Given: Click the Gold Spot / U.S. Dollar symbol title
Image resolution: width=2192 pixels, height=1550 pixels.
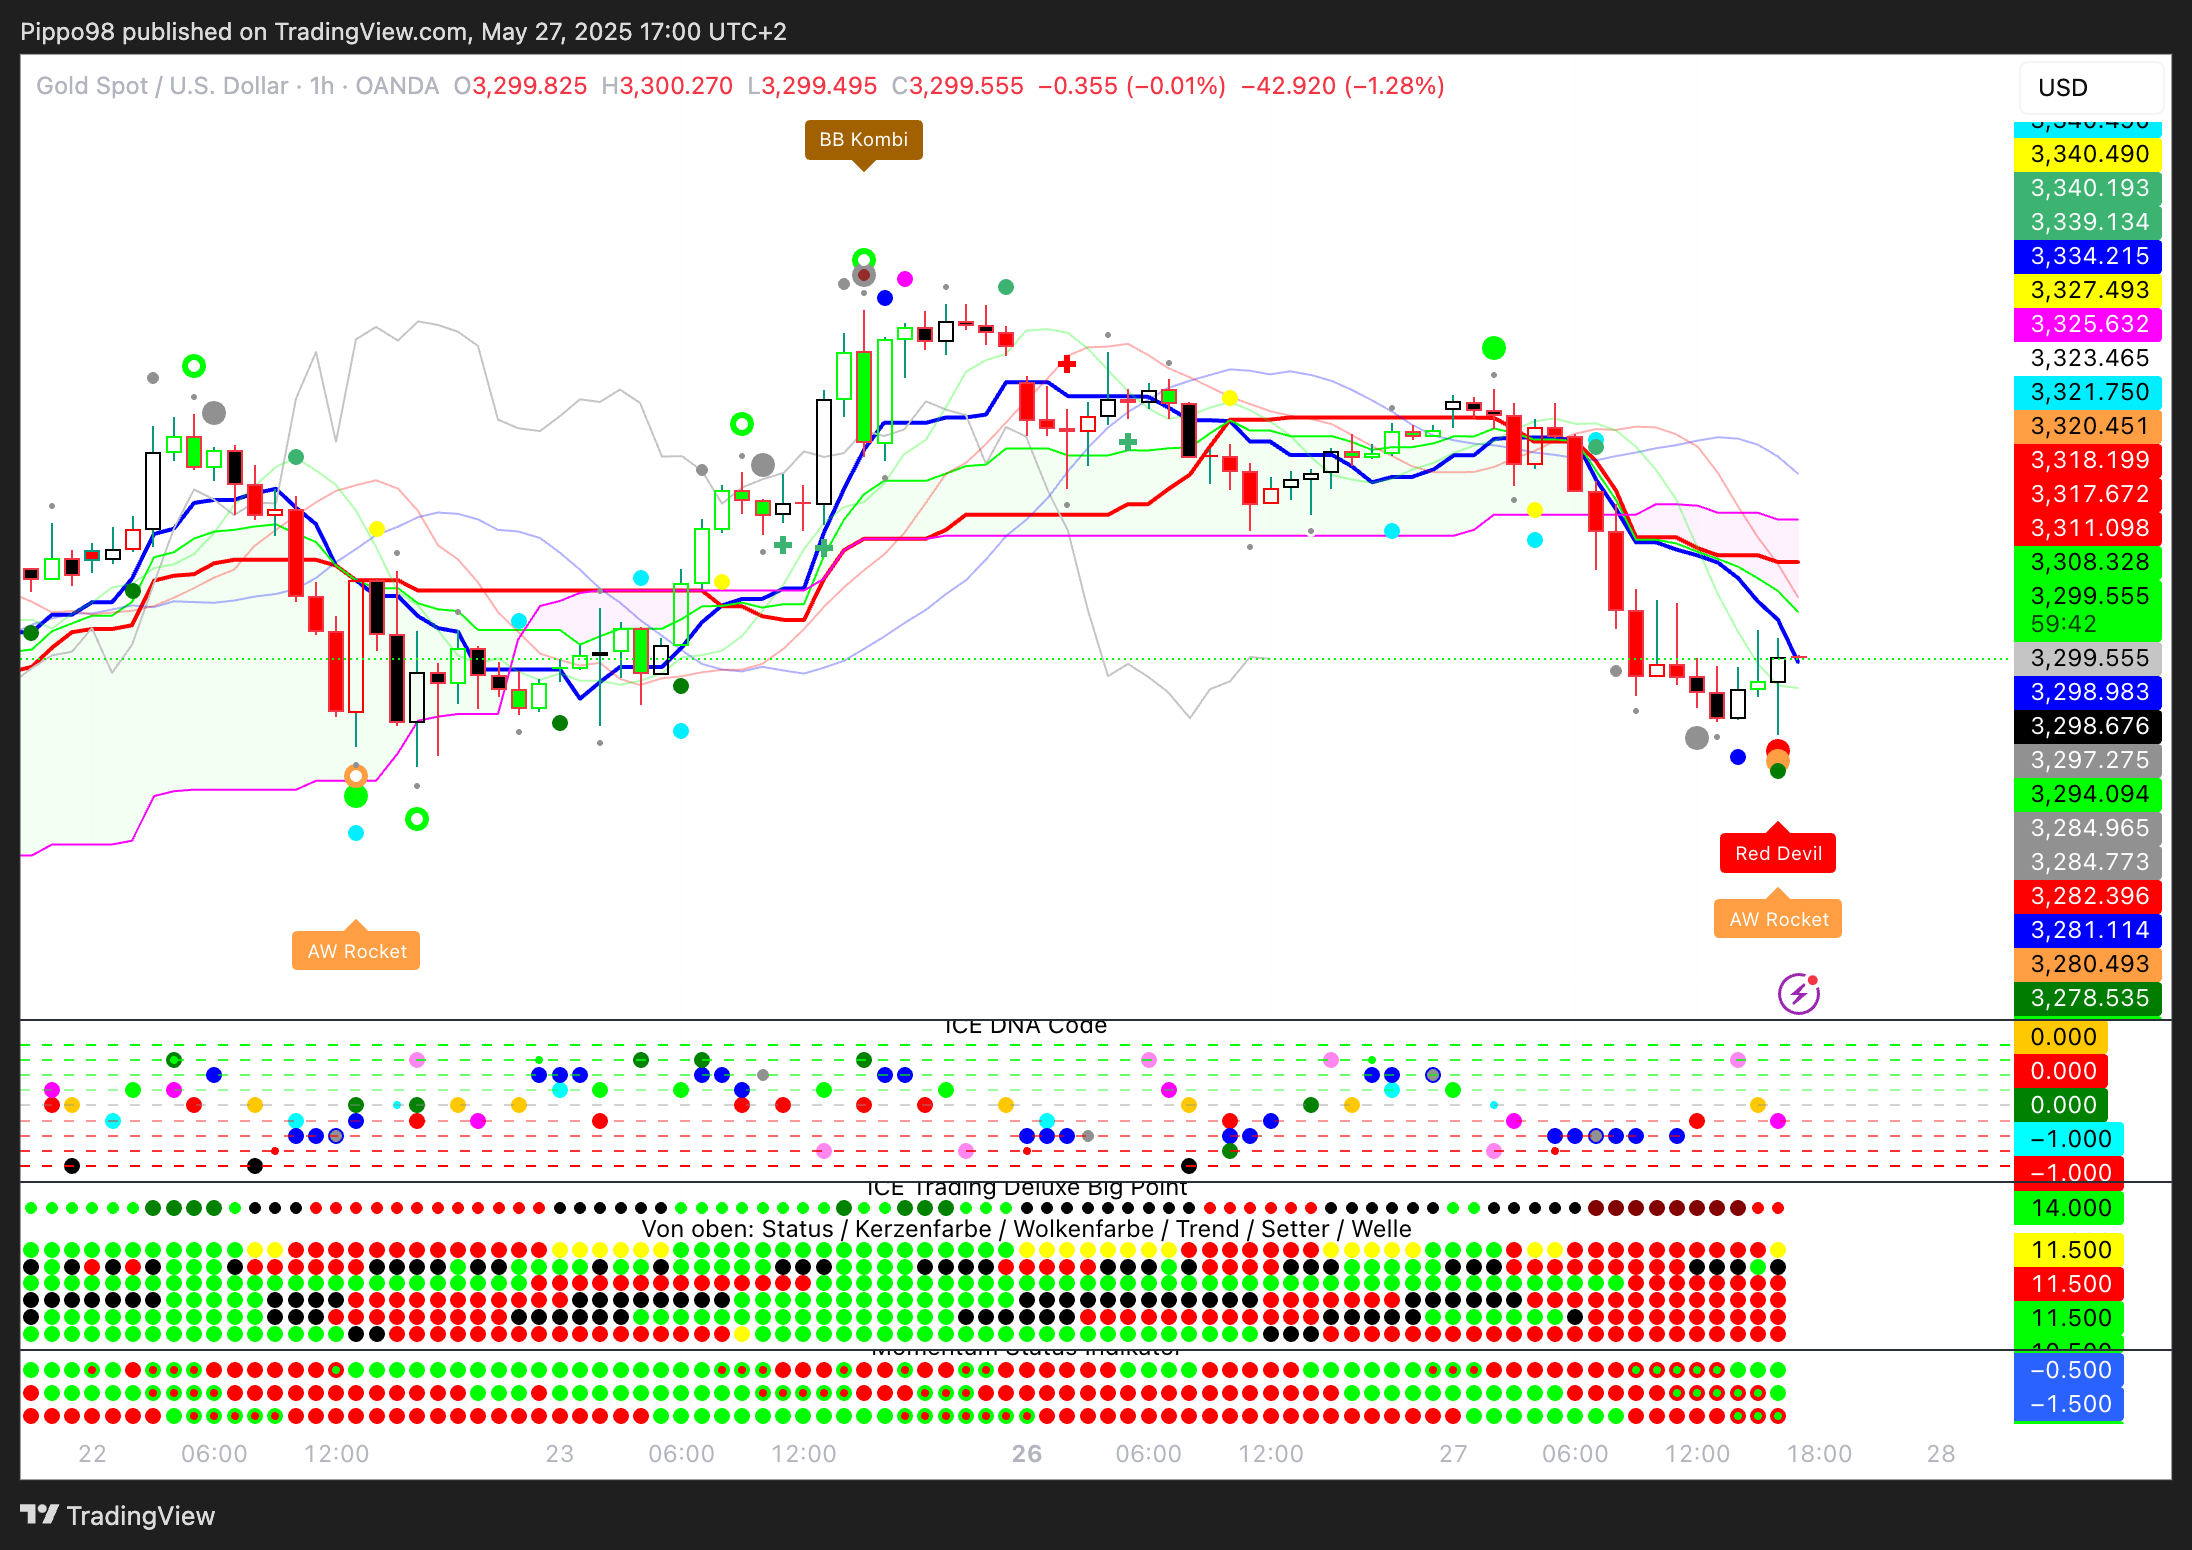Looking at the screenshot, I should coord(162,86).
